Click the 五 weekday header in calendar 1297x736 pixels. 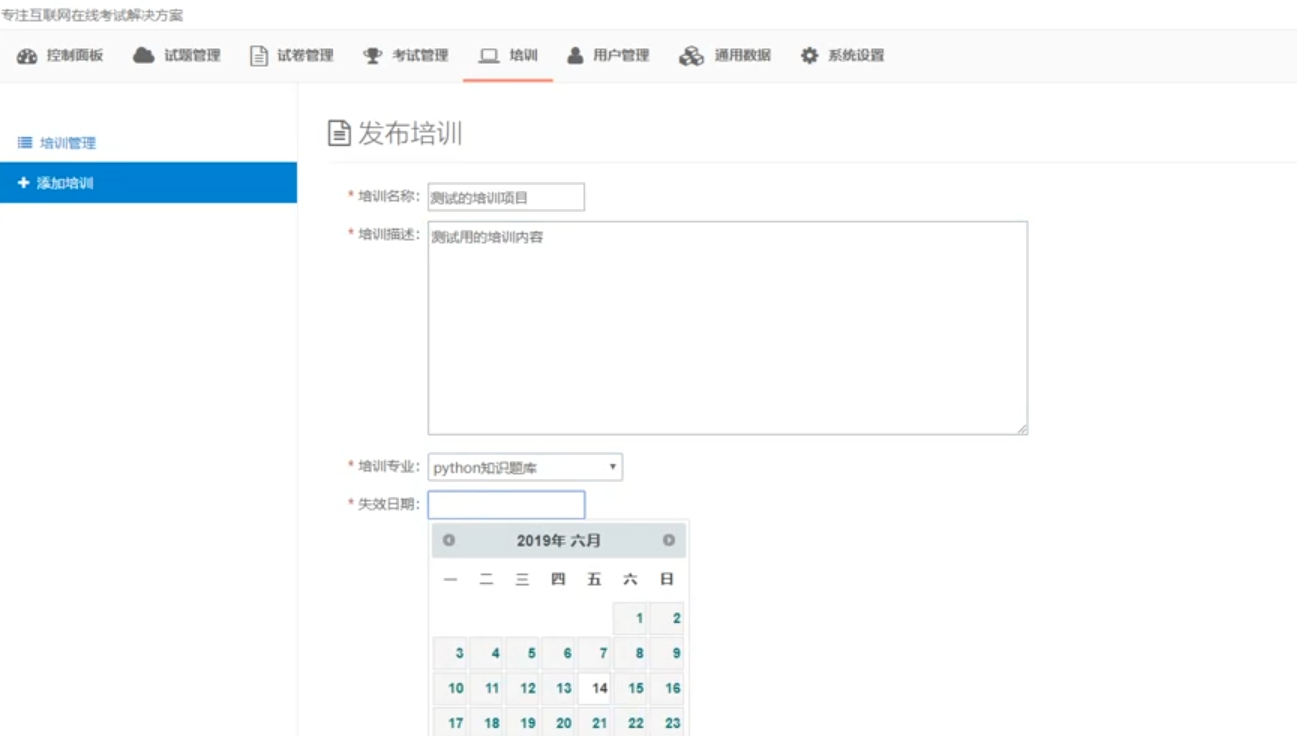(595, 579)
